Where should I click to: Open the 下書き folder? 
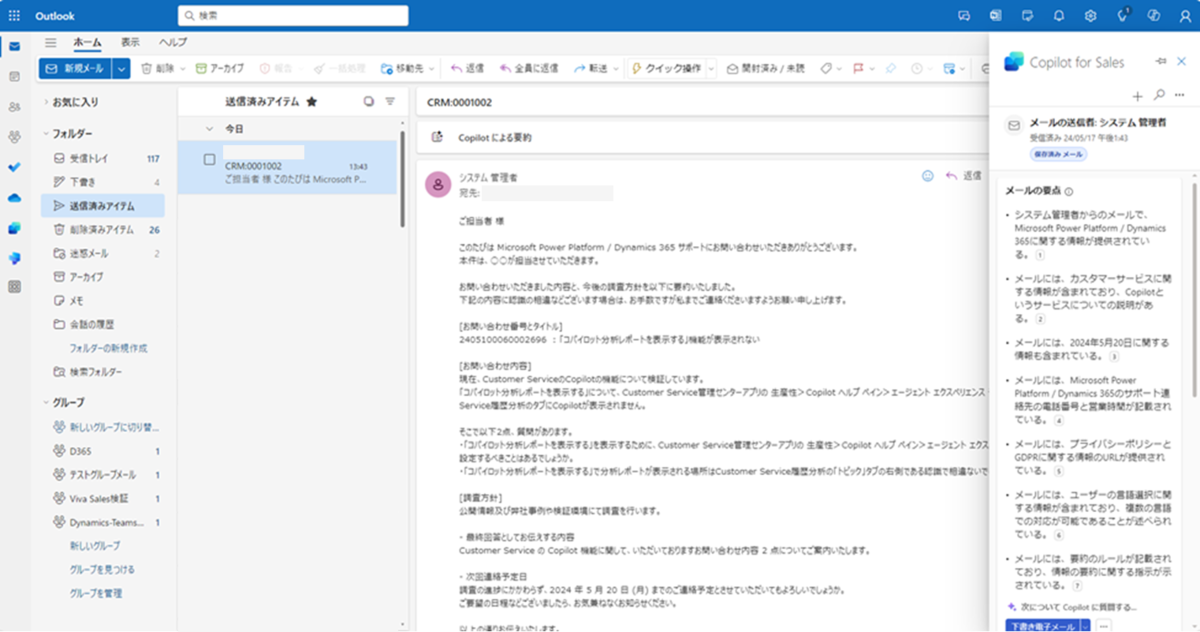(103, 182)
